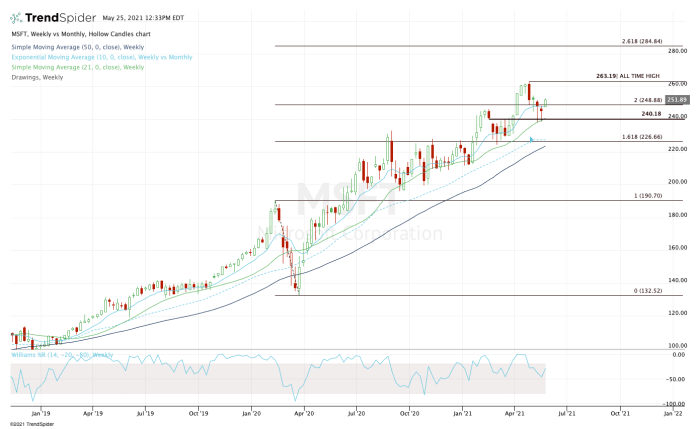Click the small blue arrow marker near 226.66
The width and height of the screenshot is (700, 429).
click(531, 139)
